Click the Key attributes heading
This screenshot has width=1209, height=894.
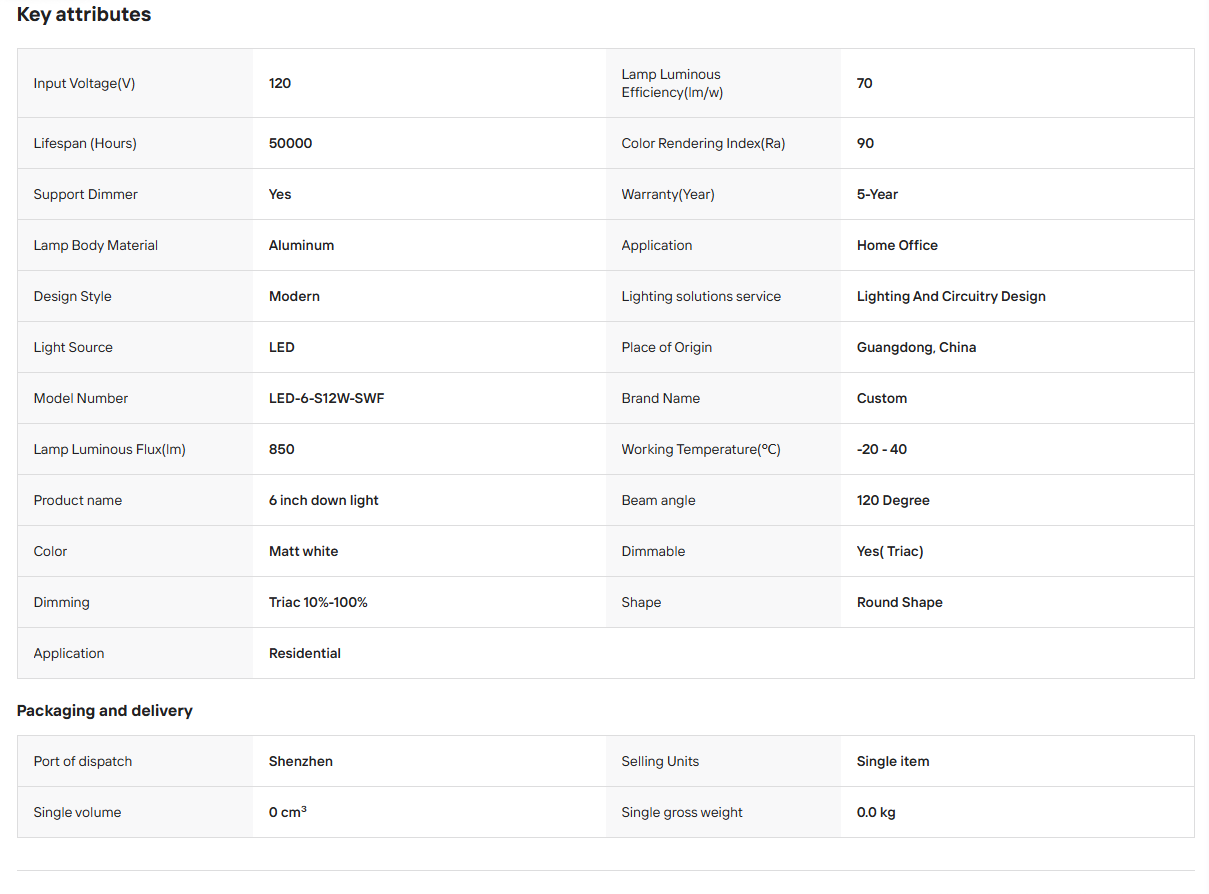coord(84,15)
